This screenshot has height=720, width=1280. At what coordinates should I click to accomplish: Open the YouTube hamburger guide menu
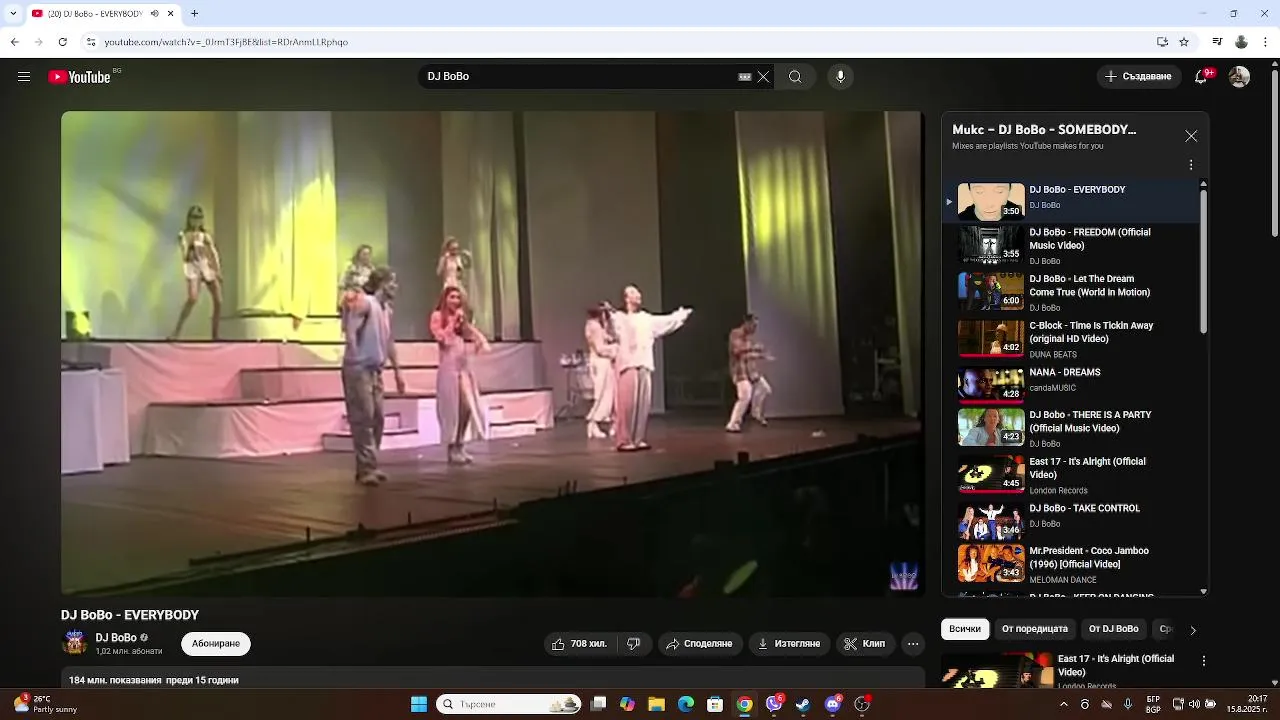click(24, 77)
